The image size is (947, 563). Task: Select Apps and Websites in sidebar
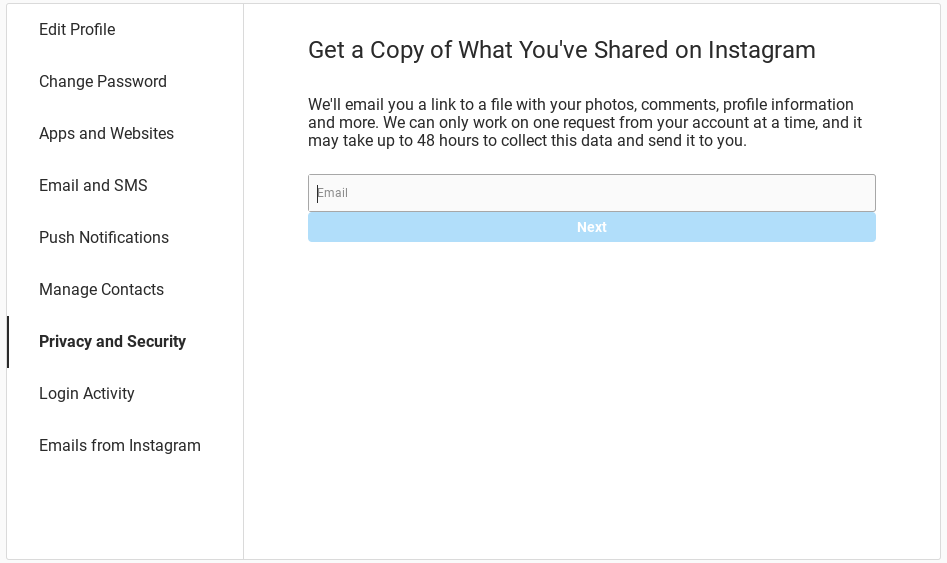click(x=106, y=134)
